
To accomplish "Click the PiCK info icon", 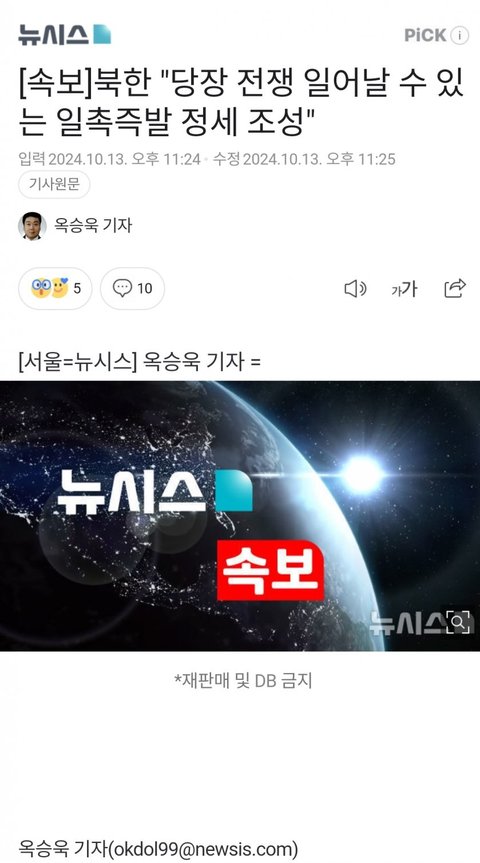I will pyautogui.click(x=460, y=35).
